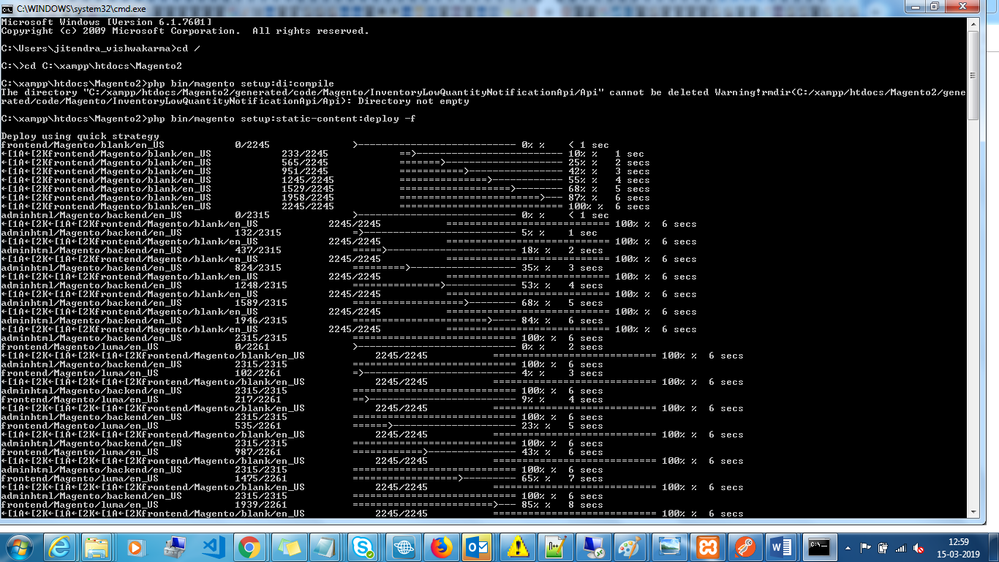This screenshot has width=999, height=562.
Task: Maximize the cmd.exe window
Action: pos(934,7)
